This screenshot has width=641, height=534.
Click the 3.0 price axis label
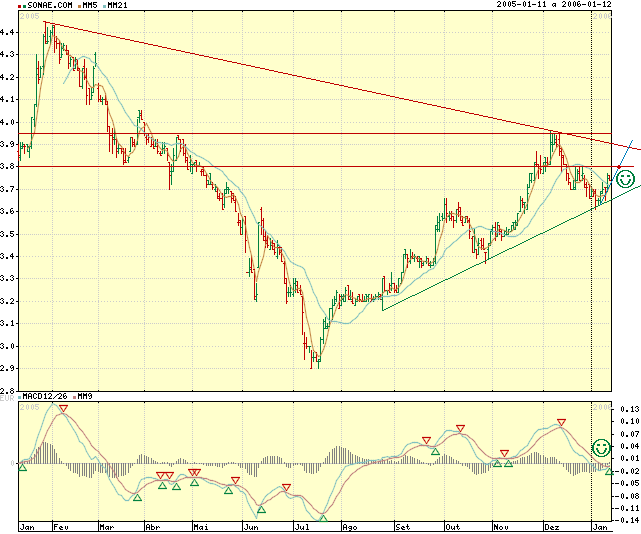click(7, 346)
